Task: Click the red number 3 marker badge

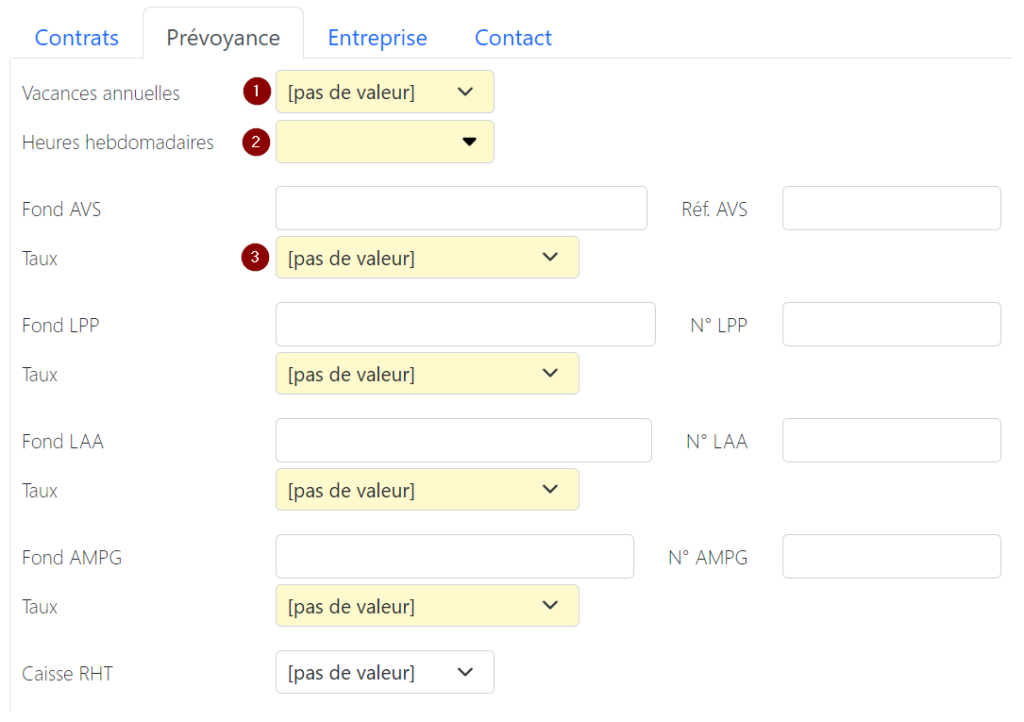Action: pyautogui.click(x=257, y=258)
